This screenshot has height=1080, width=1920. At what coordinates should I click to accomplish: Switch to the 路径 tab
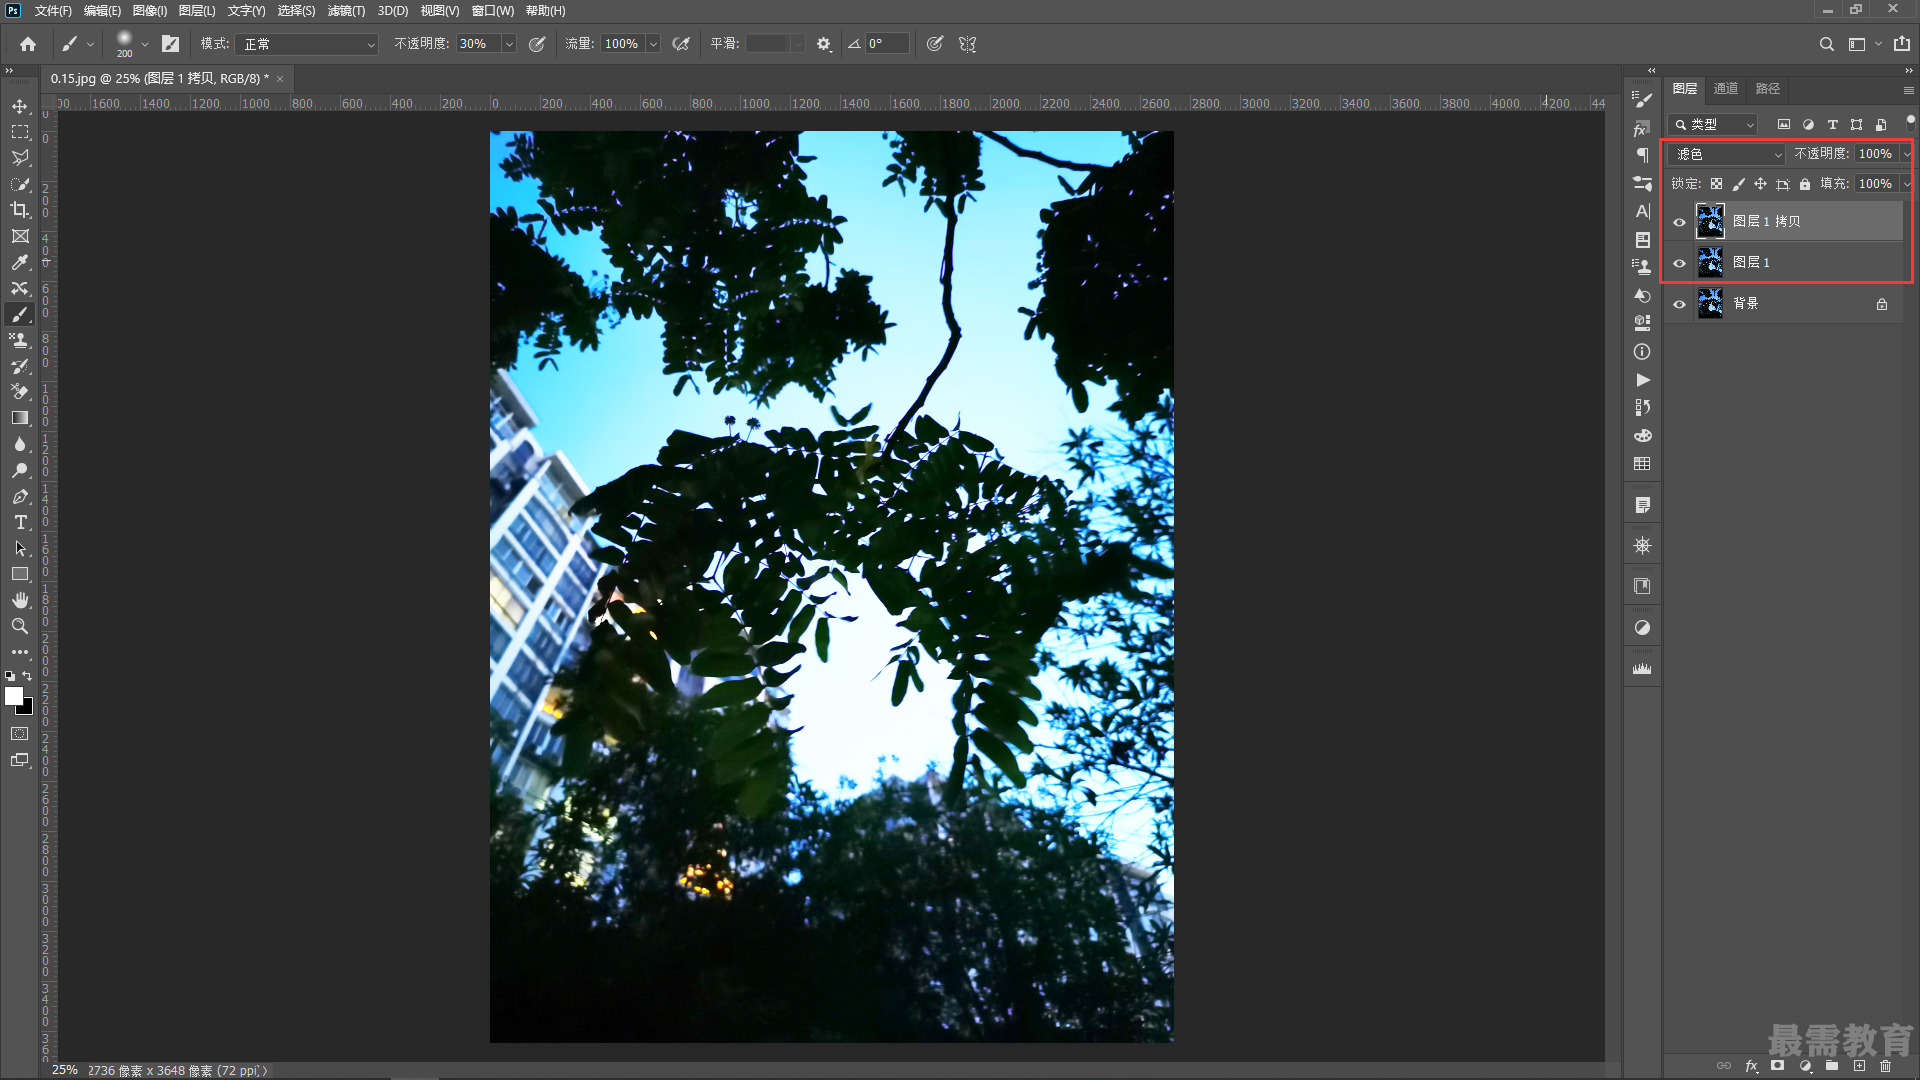point(1768,89)
